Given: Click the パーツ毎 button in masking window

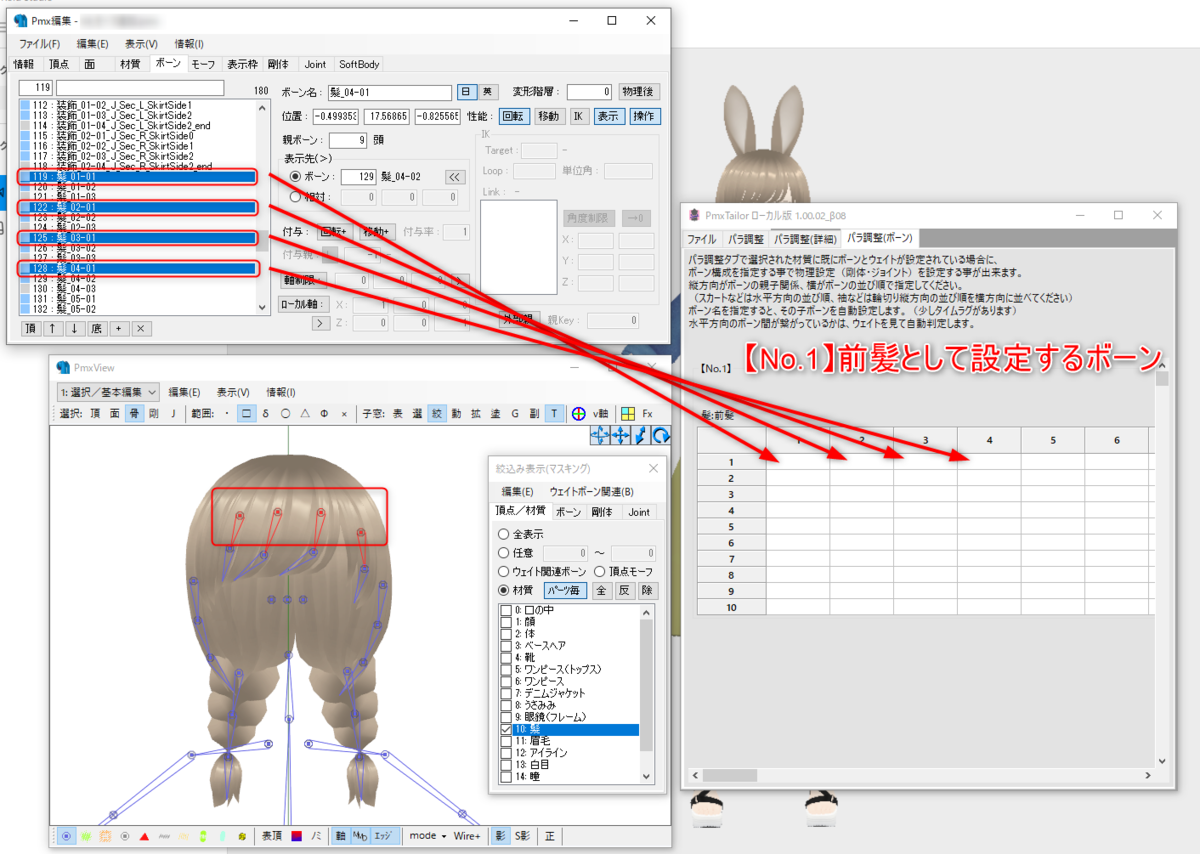Looking at the screenshot, I should click(567, 590).
